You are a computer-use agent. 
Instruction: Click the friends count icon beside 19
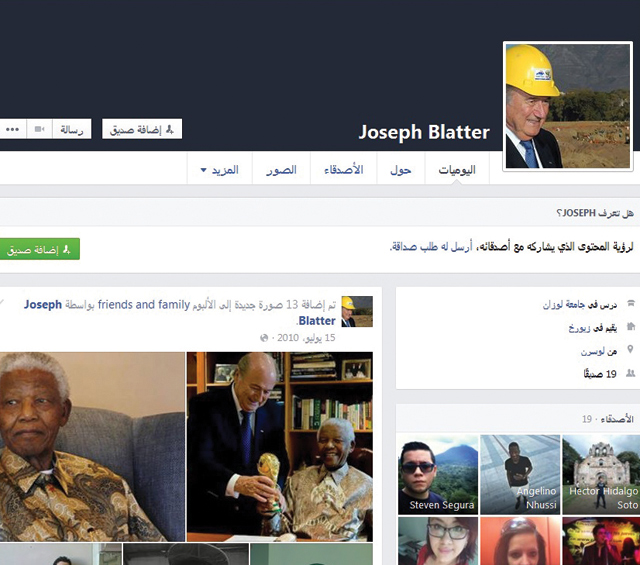coord(630,373)
